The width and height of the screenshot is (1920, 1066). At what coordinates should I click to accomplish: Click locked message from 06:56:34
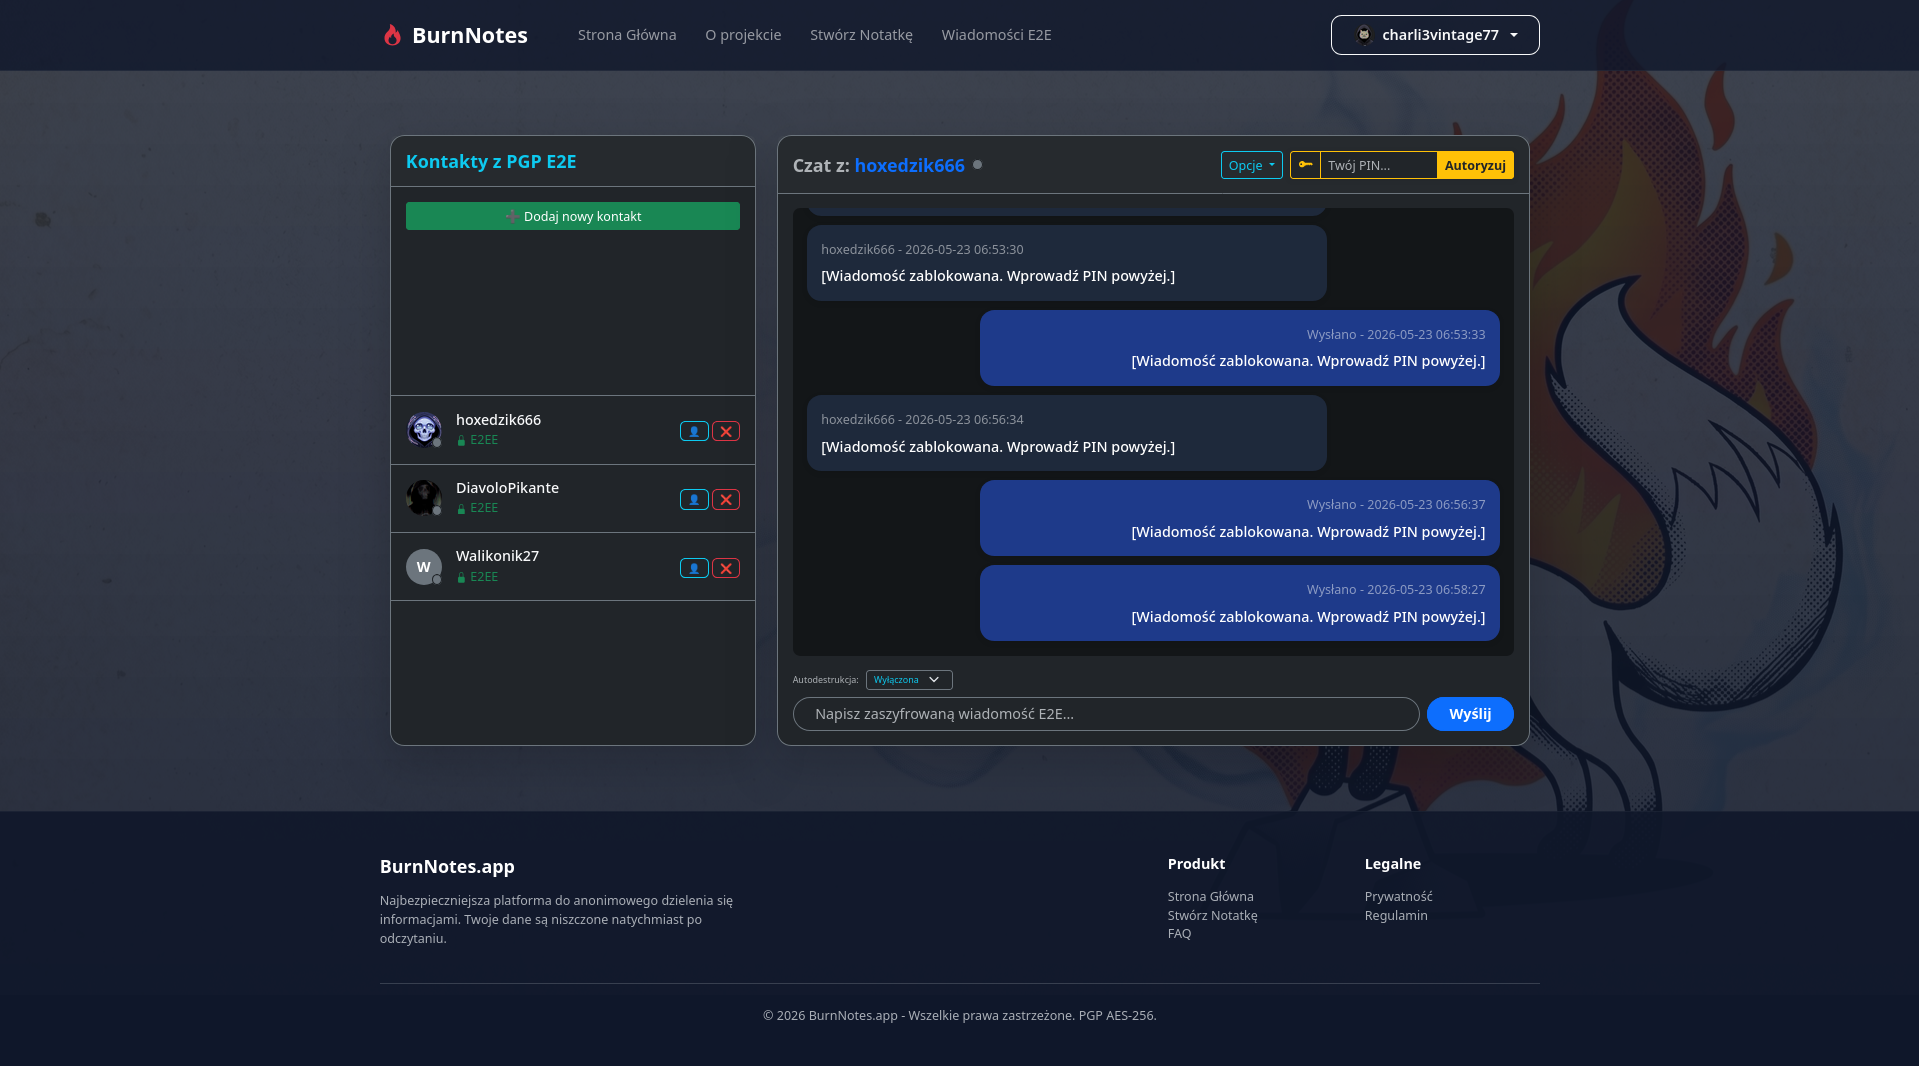1067,433
